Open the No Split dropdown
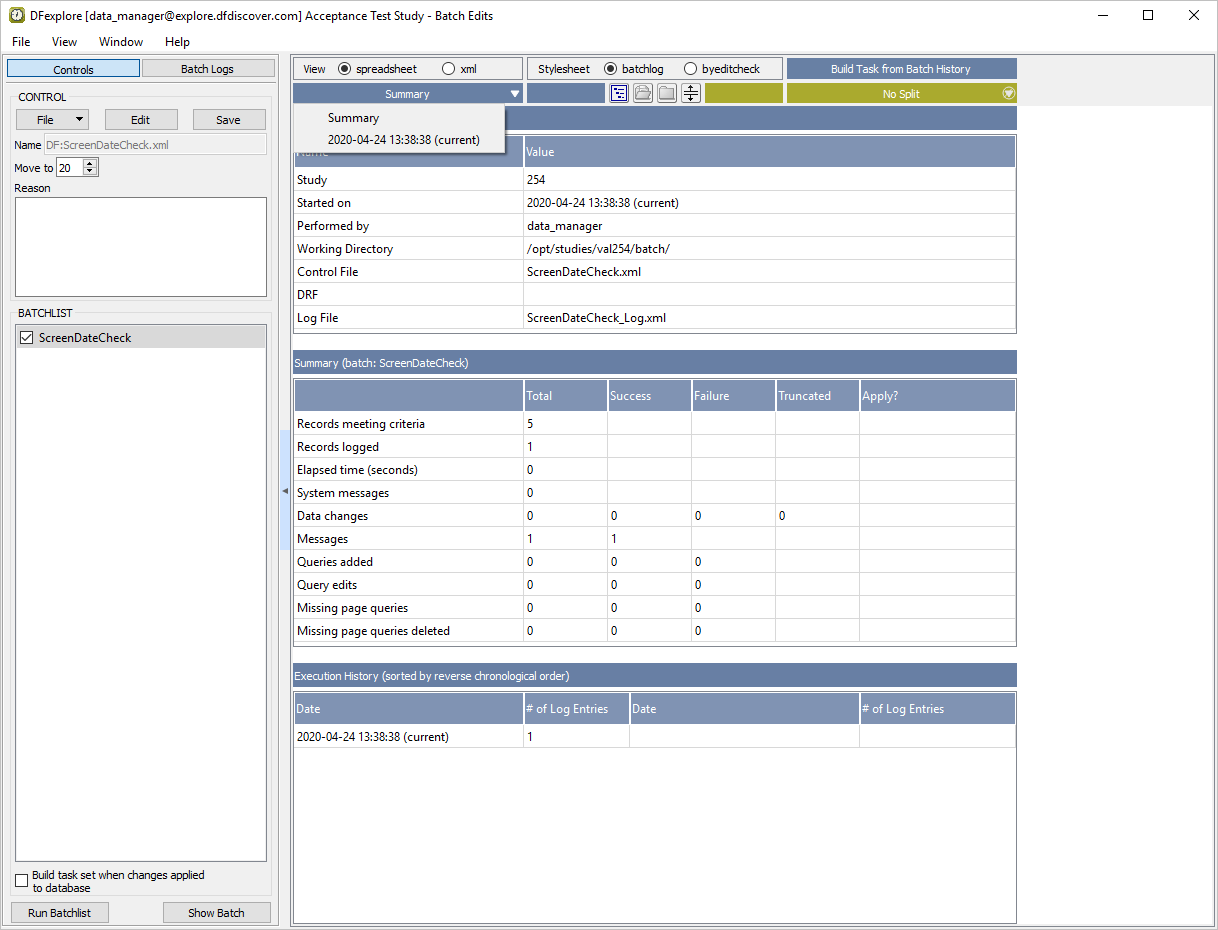 pos(900,94)
